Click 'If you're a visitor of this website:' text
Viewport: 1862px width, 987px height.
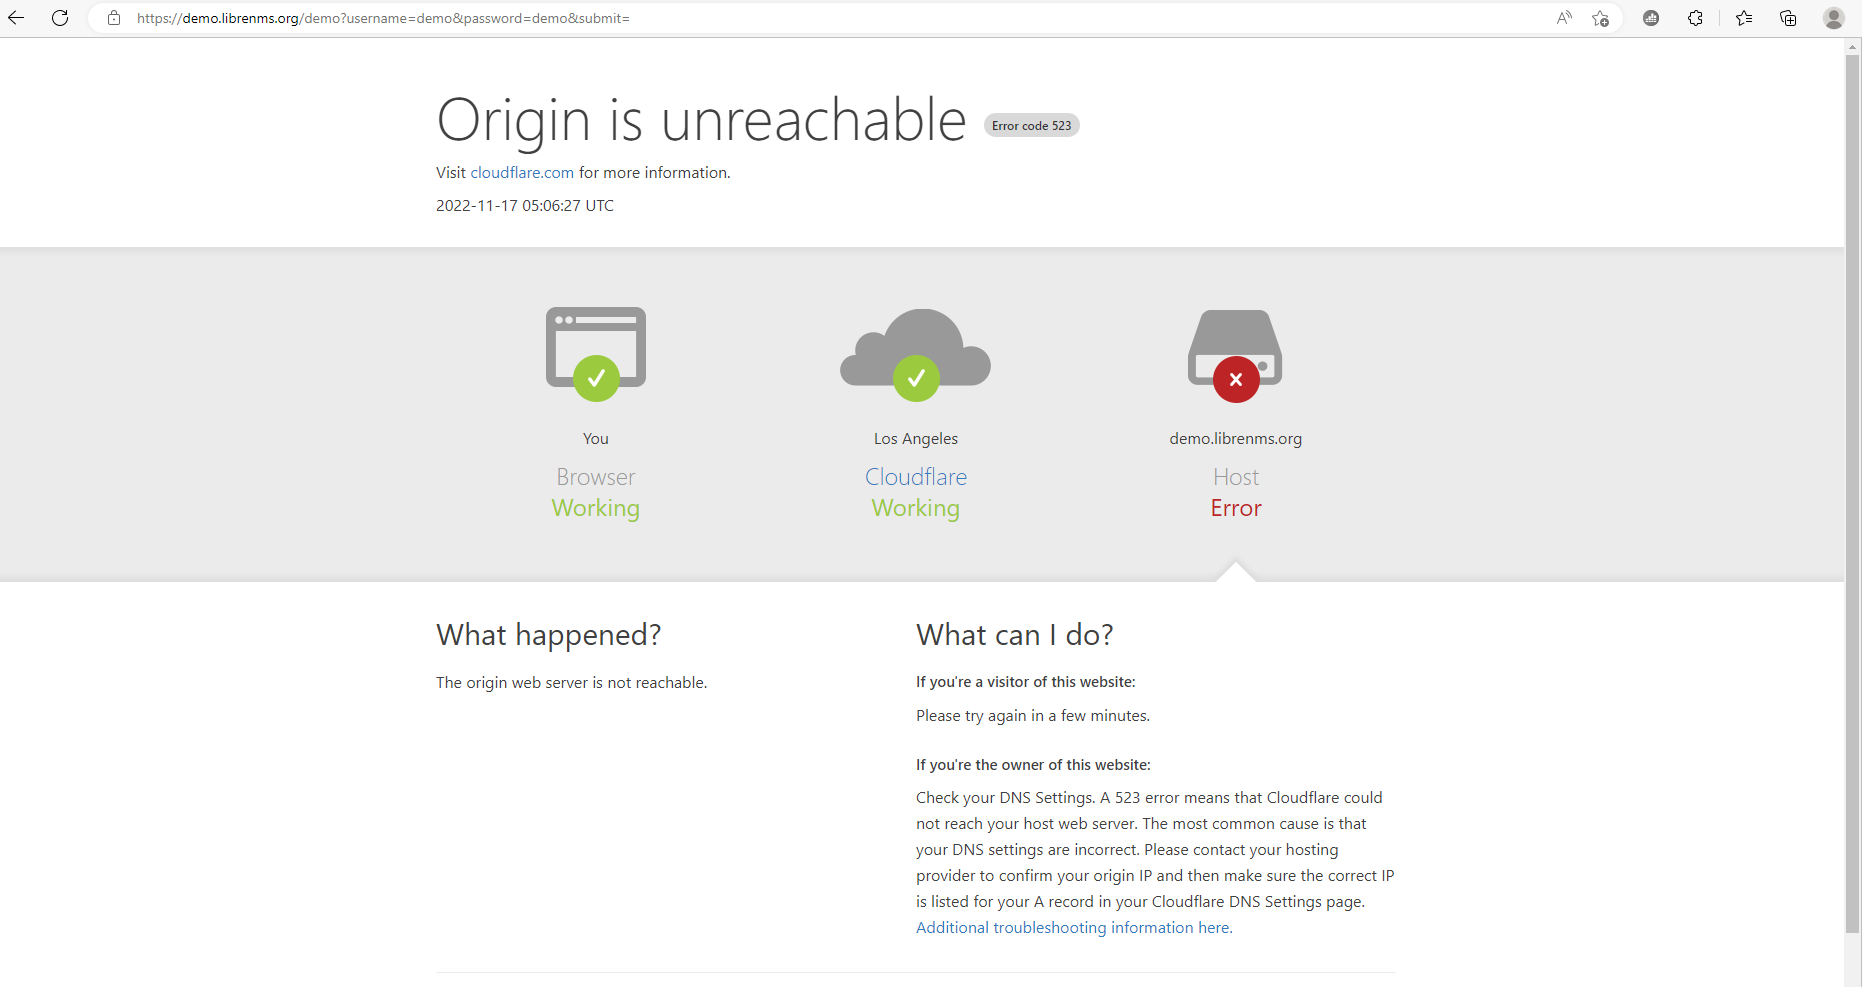tap(1026, 682)
